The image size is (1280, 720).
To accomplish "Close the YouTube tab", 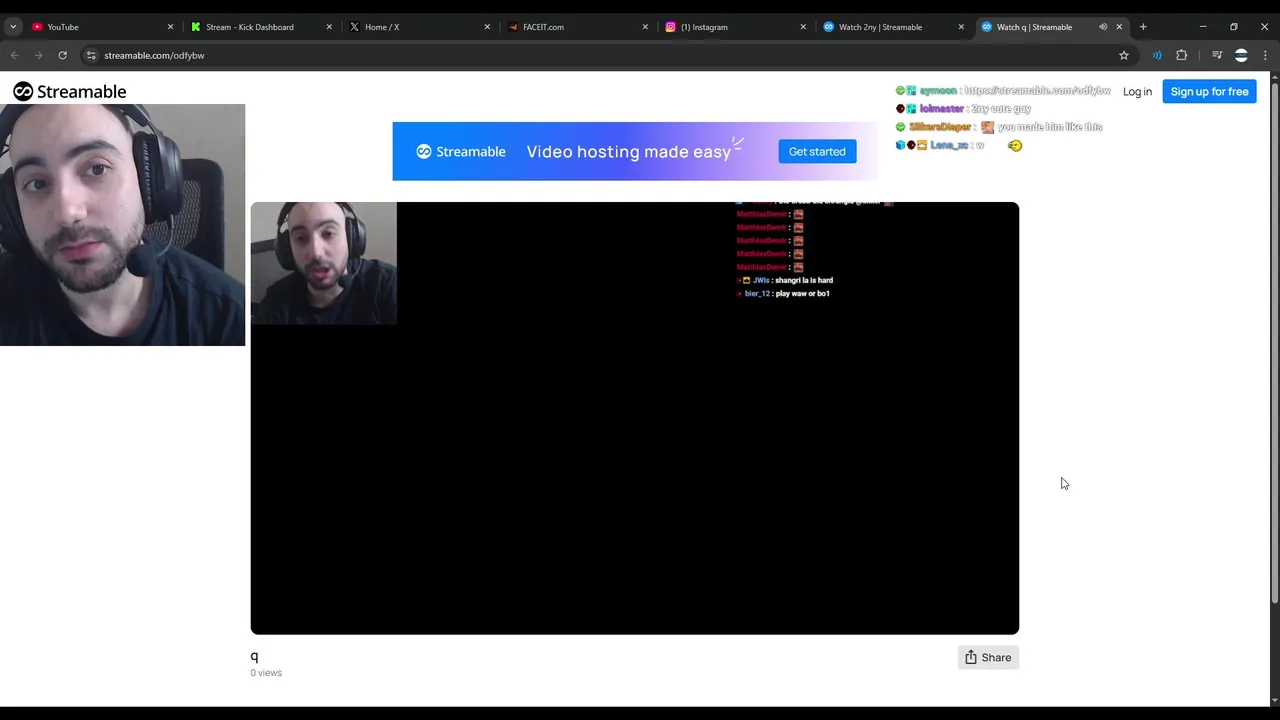I will (170, 27).
